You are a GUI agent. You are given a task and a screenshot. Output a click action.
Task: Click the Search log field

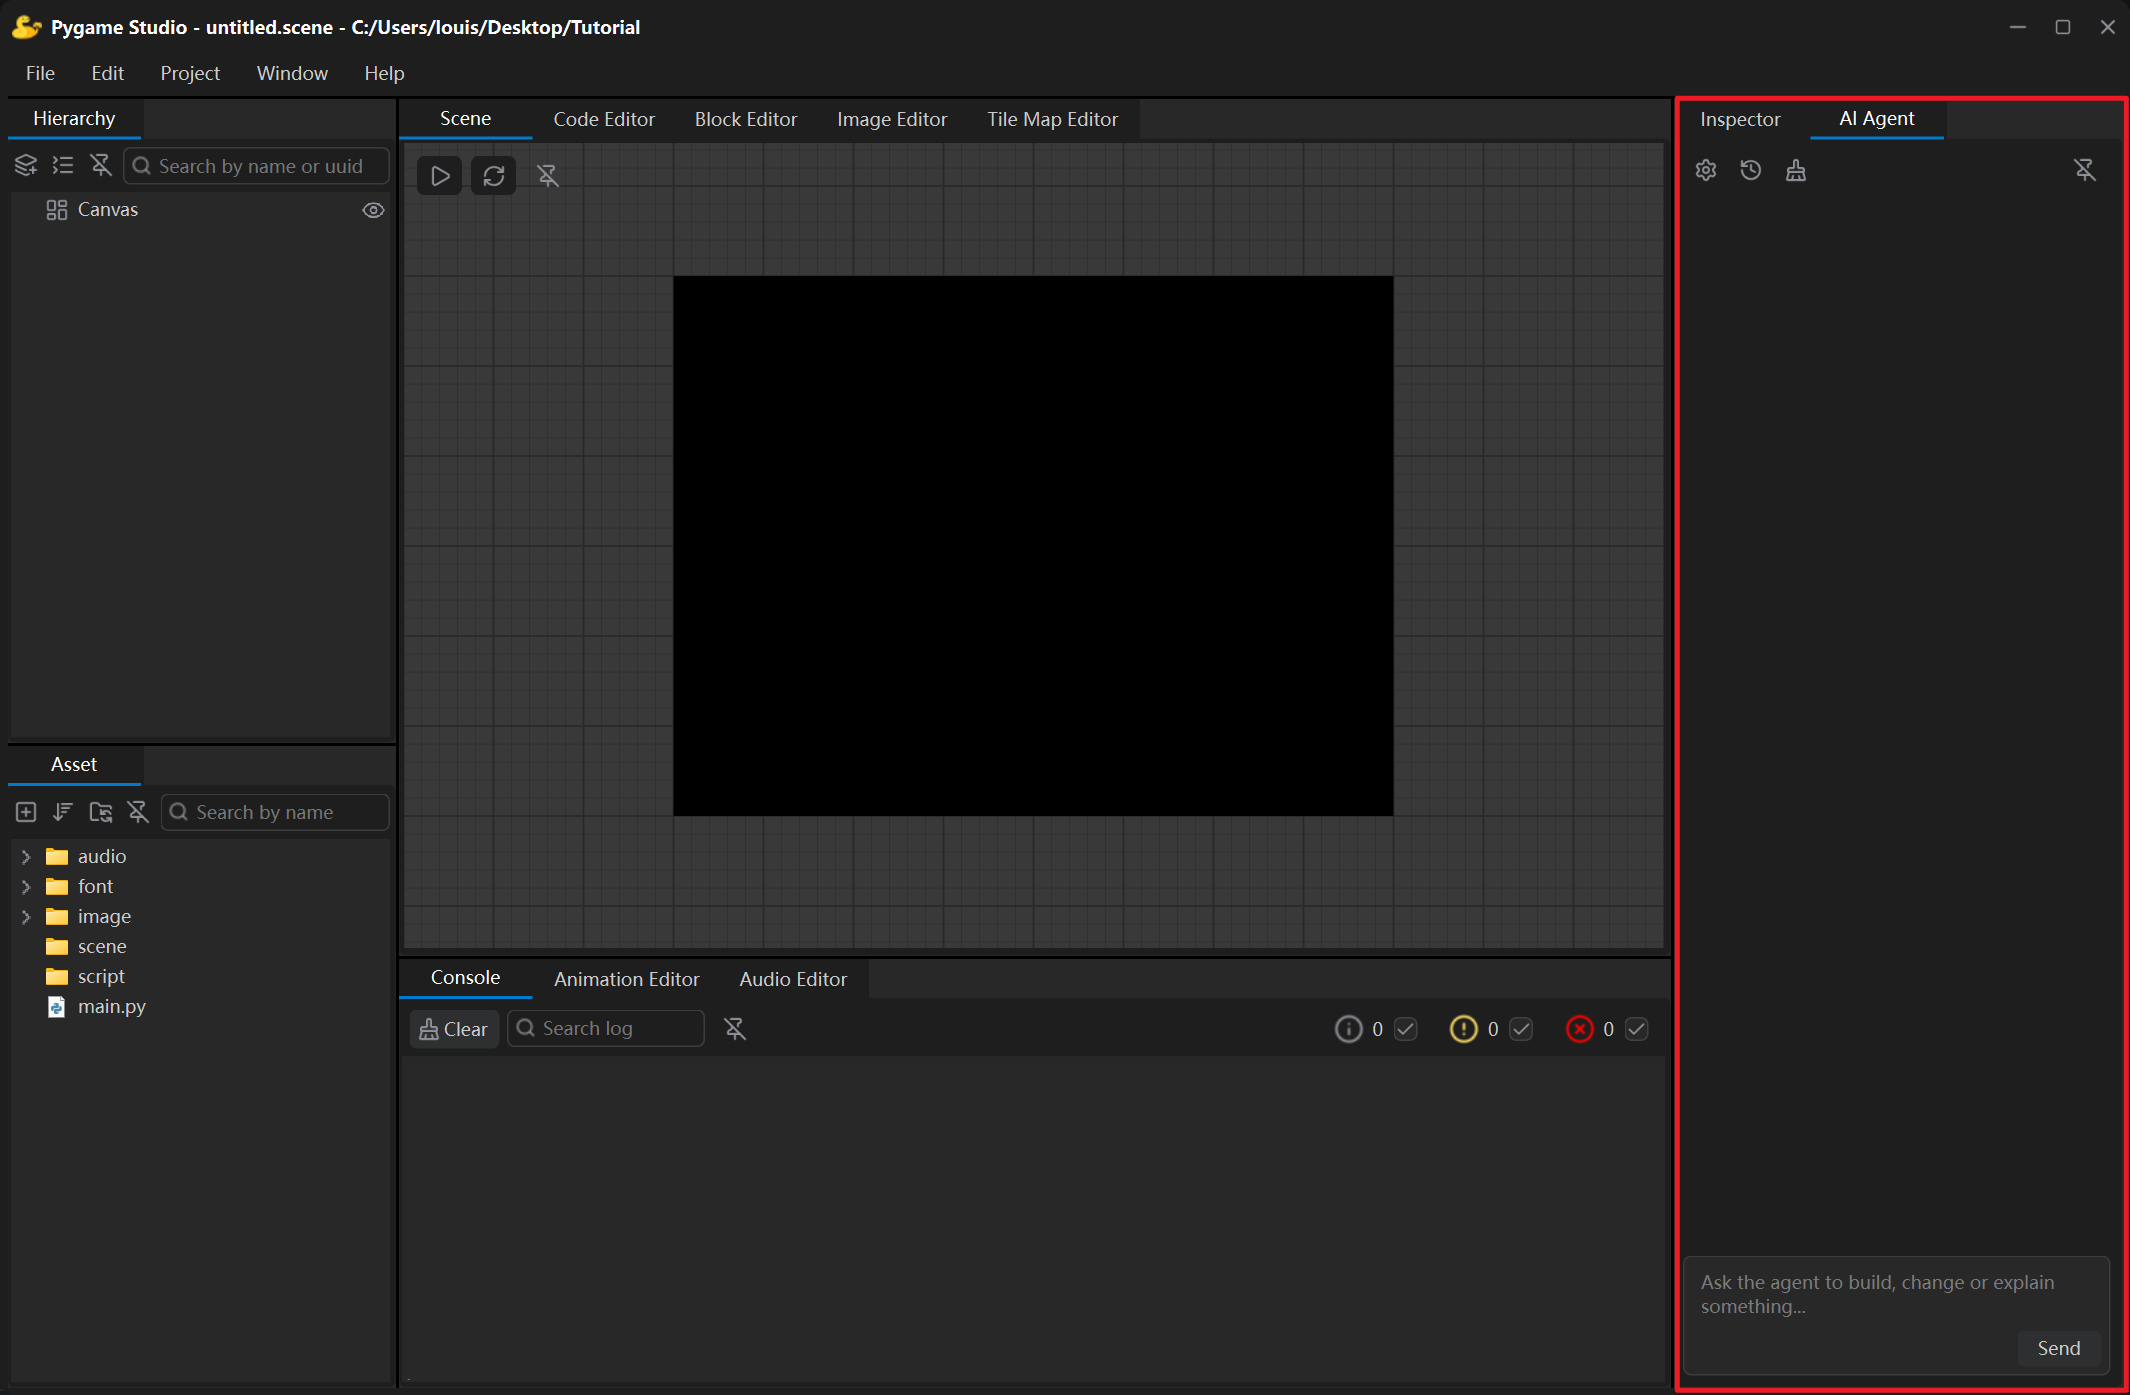tap(606, 1029)
